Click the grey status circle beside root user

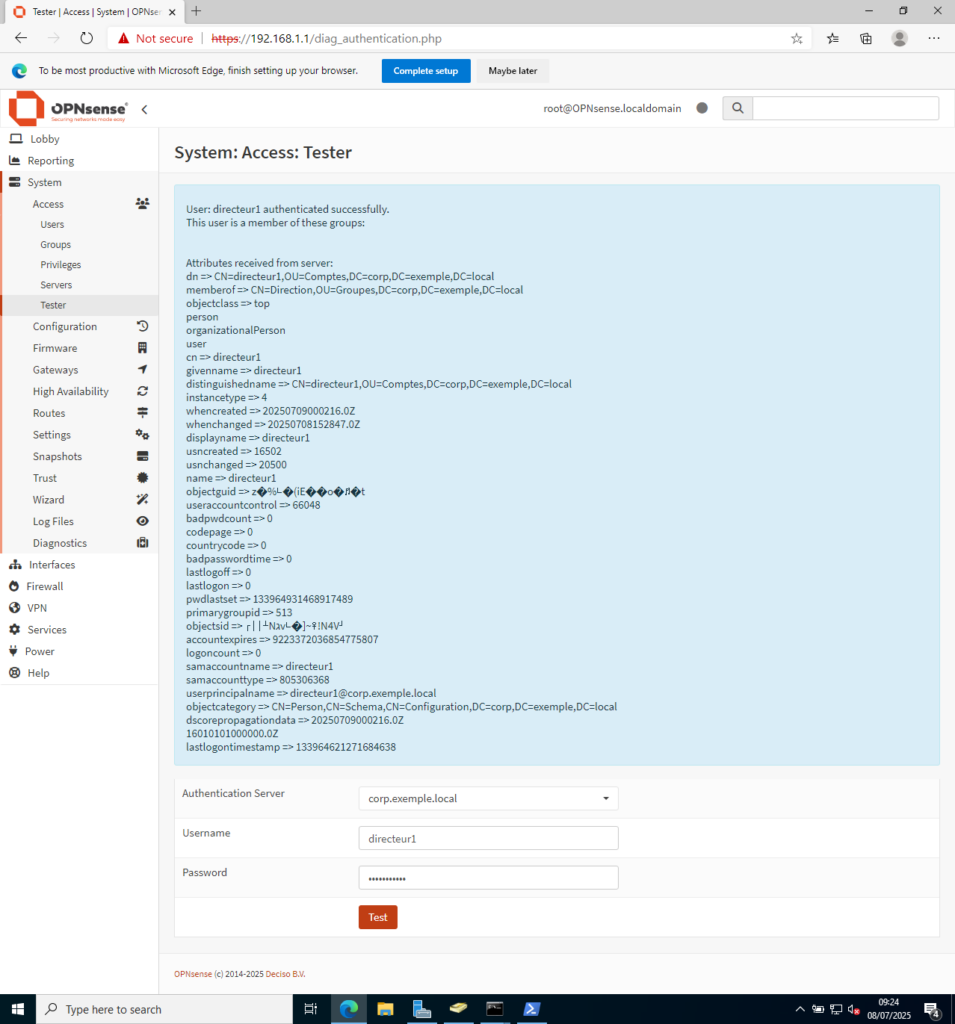coord(702,108)
